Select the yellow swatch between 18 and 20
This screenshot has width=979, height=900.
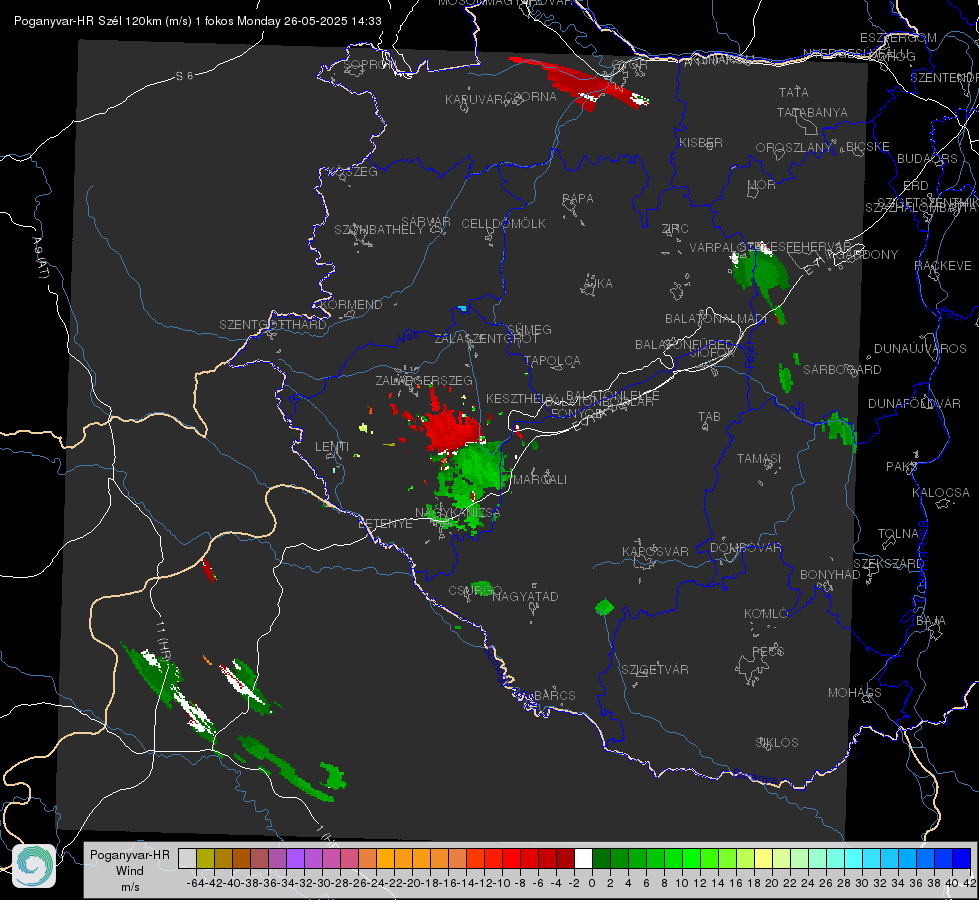(x=763, y=859)
